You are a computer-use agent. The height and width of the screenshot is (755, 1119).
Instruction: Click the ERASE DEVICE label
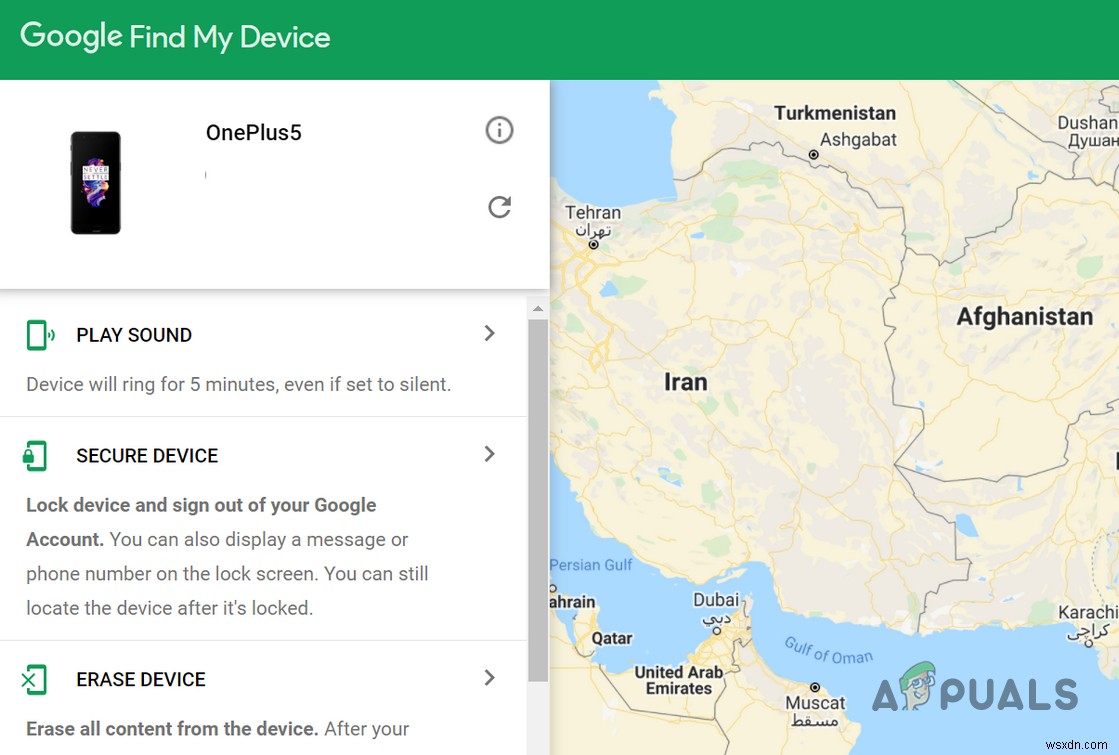click(140, 679)
